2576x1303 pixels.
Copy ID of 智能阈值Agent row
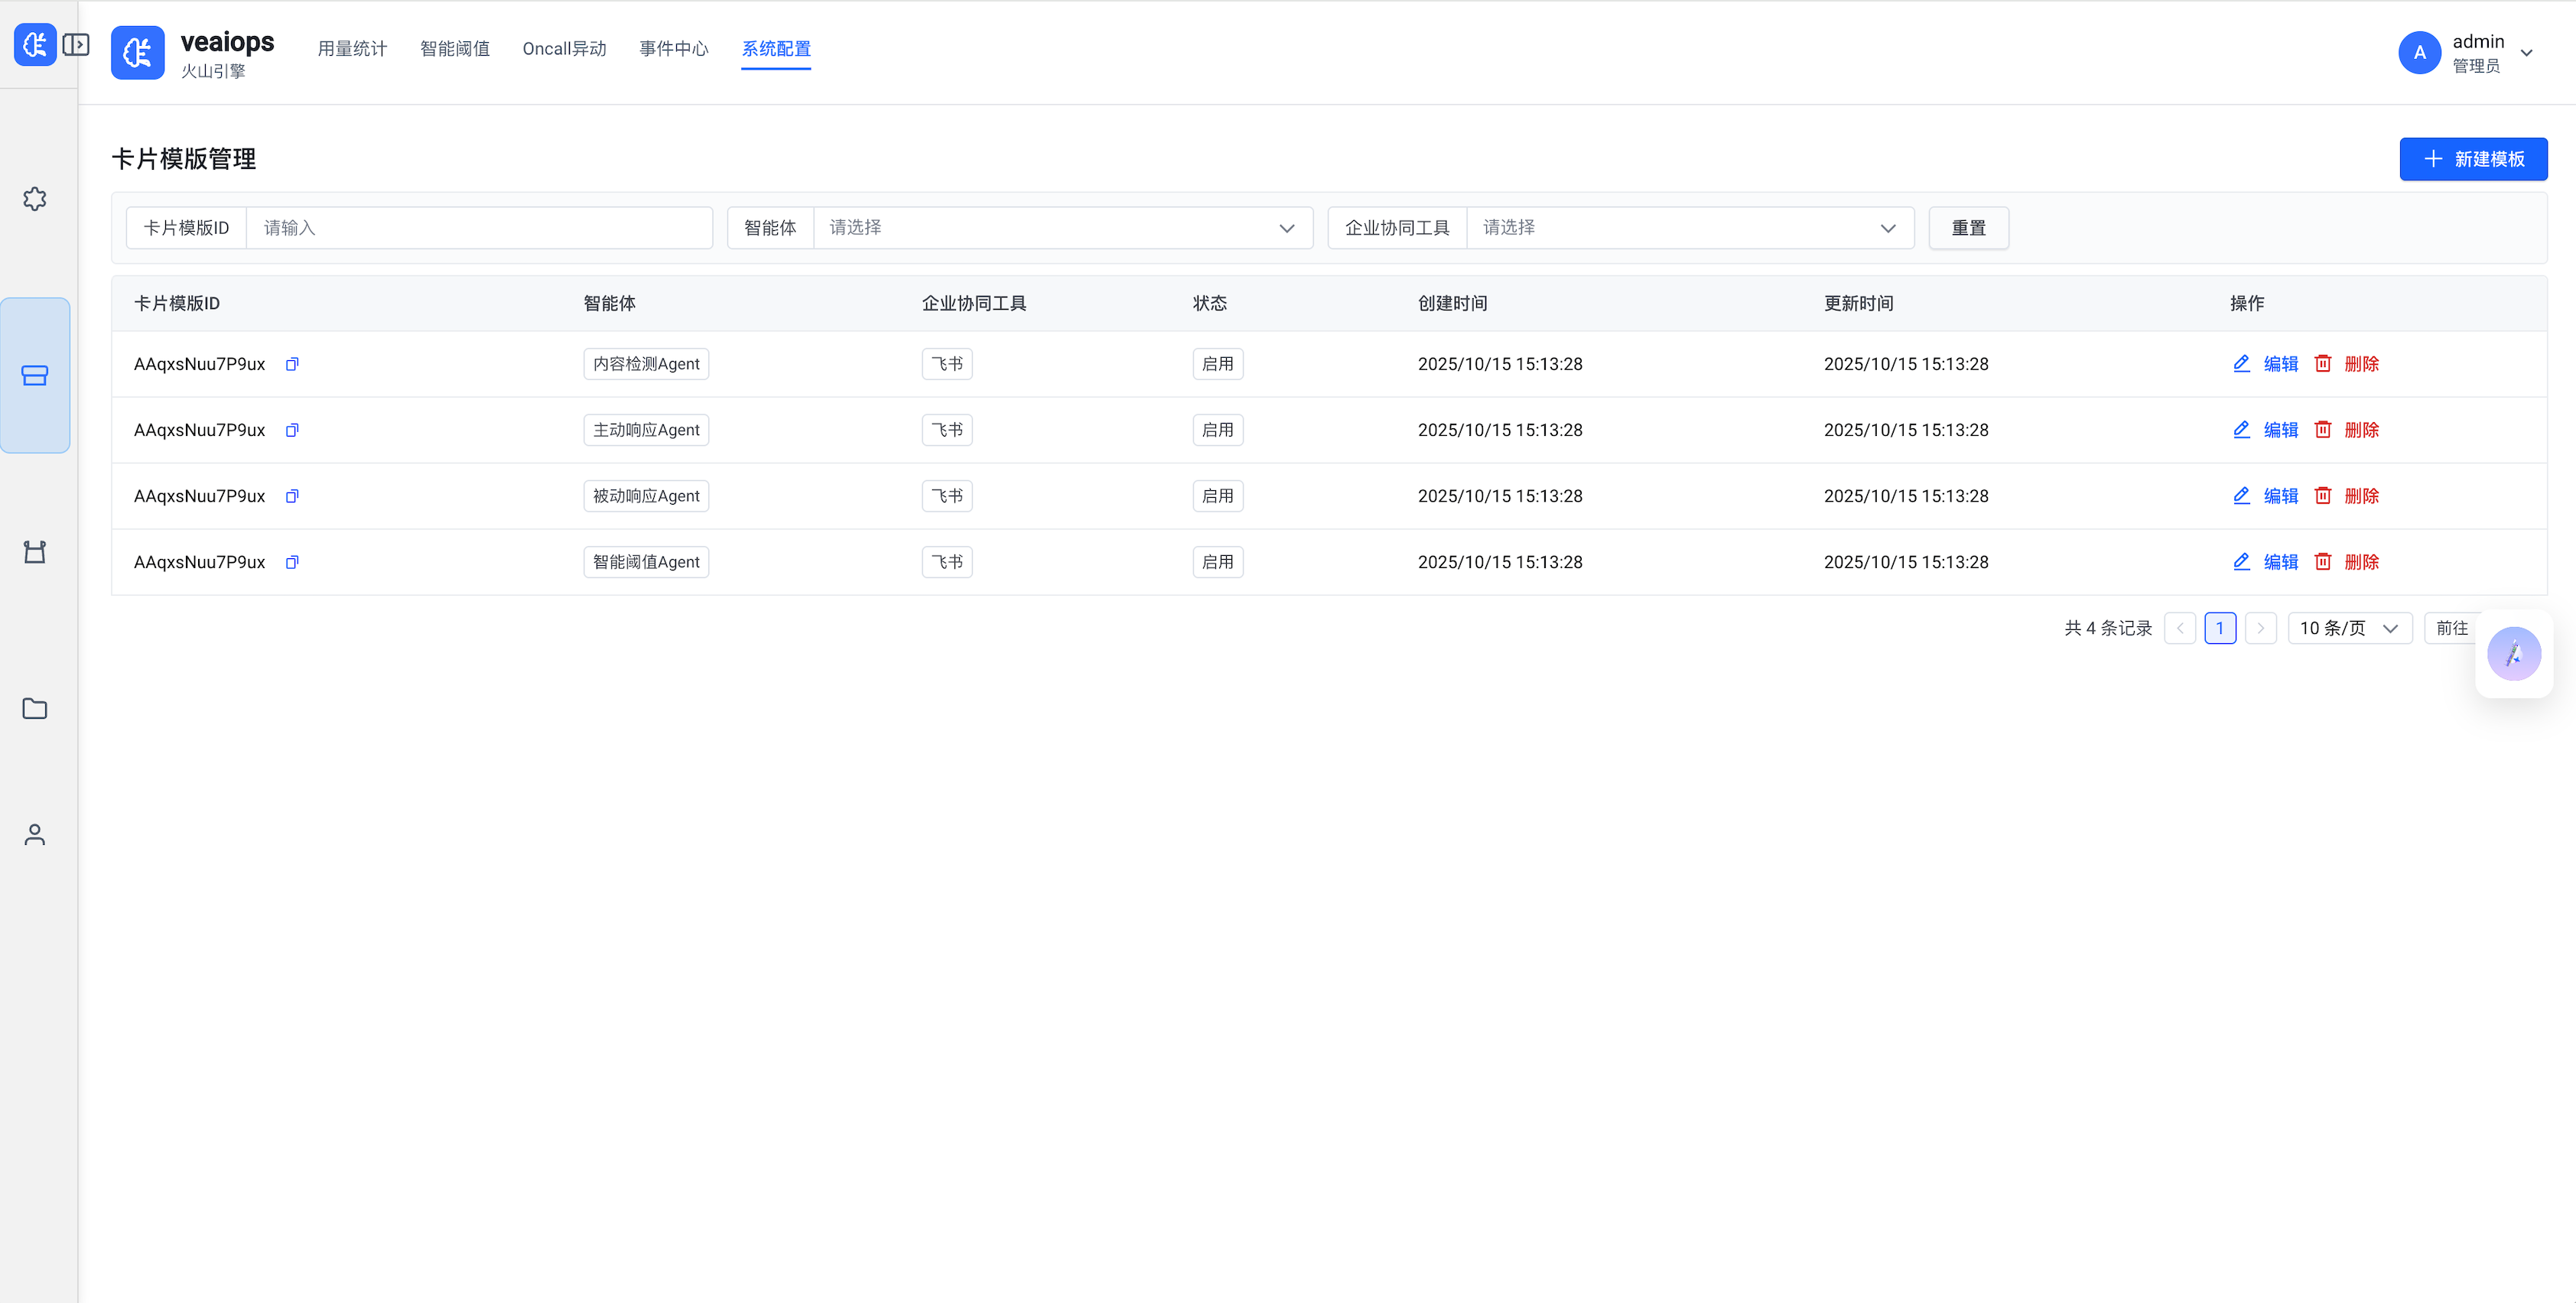(292, 562)
